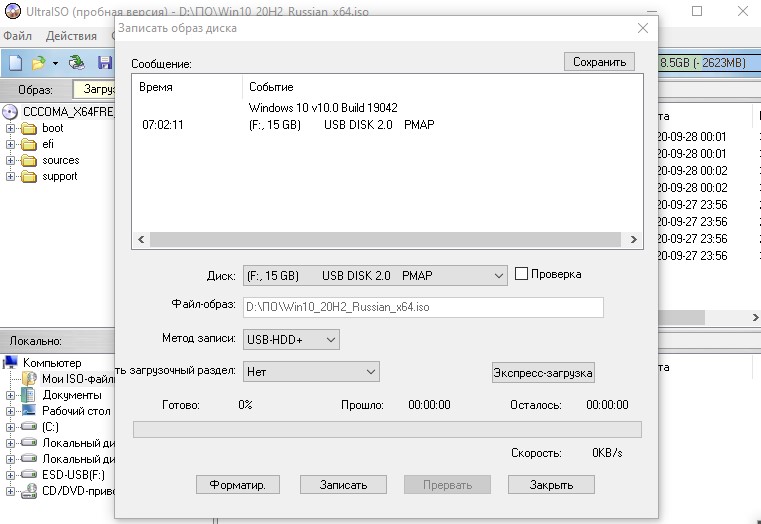Expand the boot folder node
This screenshot has width=761, height=524.
[x=10, y=129]
